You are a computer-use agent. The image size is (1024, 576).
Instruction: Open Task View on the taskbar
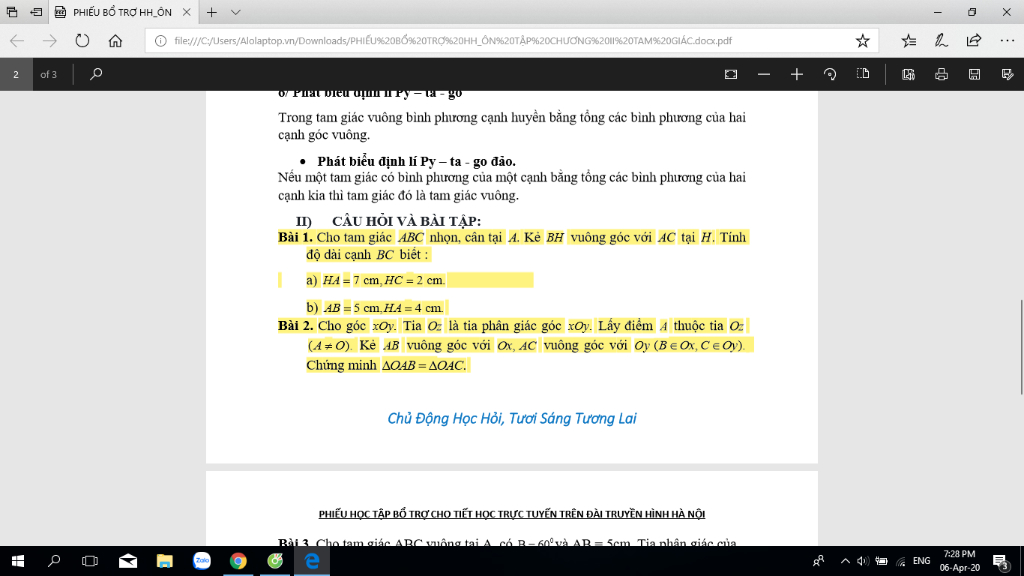90,561
